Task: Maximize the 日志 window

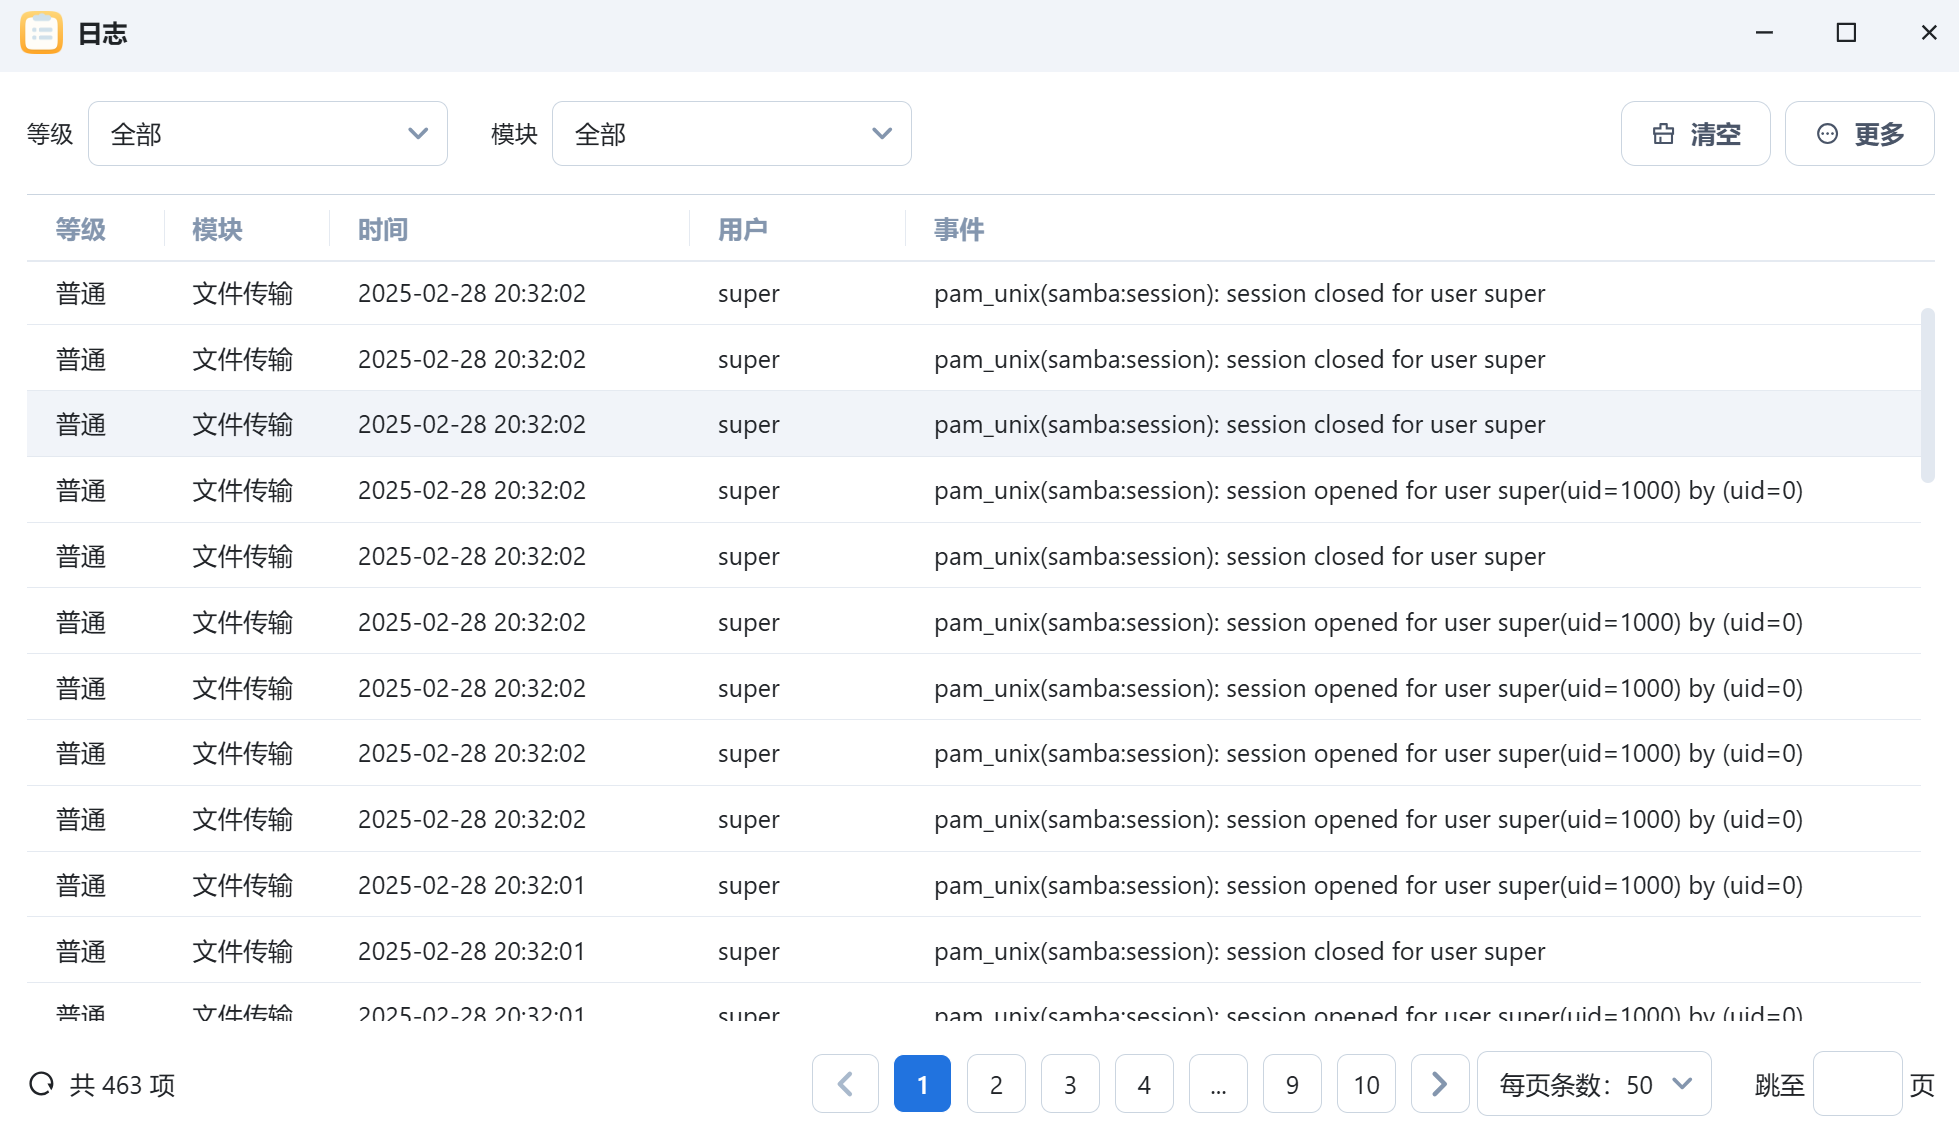Action: (x=1846, y=33)
